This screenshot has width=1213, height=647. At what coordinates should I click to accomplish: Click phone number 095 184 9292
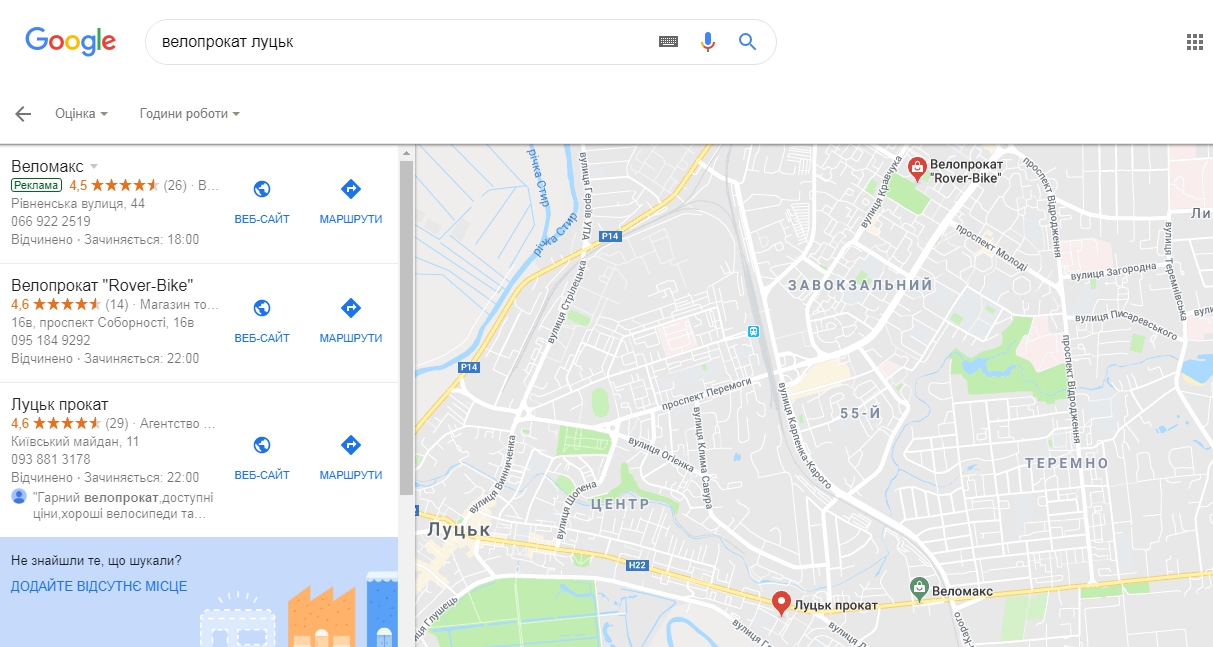pos(51,340)
